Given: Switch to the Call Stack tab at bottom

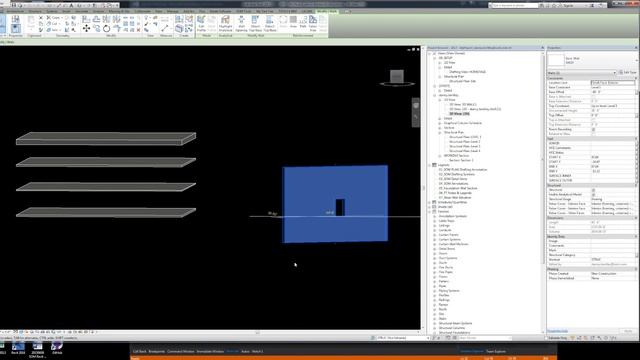Looking at the screenshot, I should coord(140,351).
